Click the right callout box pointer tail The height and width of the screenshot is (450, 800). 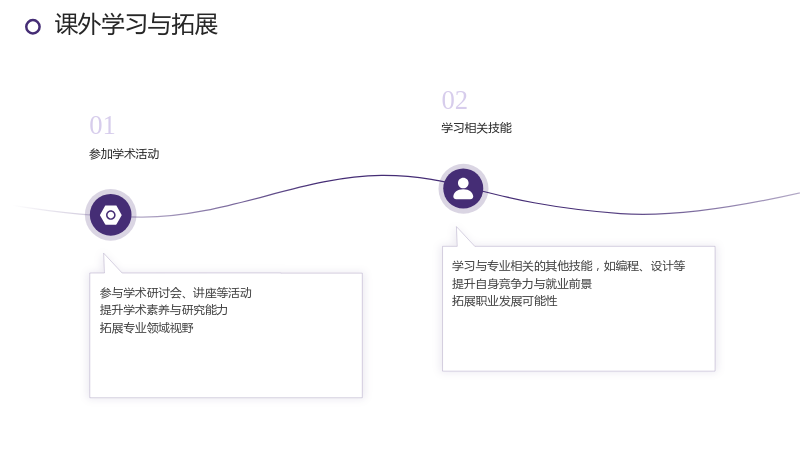(464, 238)
